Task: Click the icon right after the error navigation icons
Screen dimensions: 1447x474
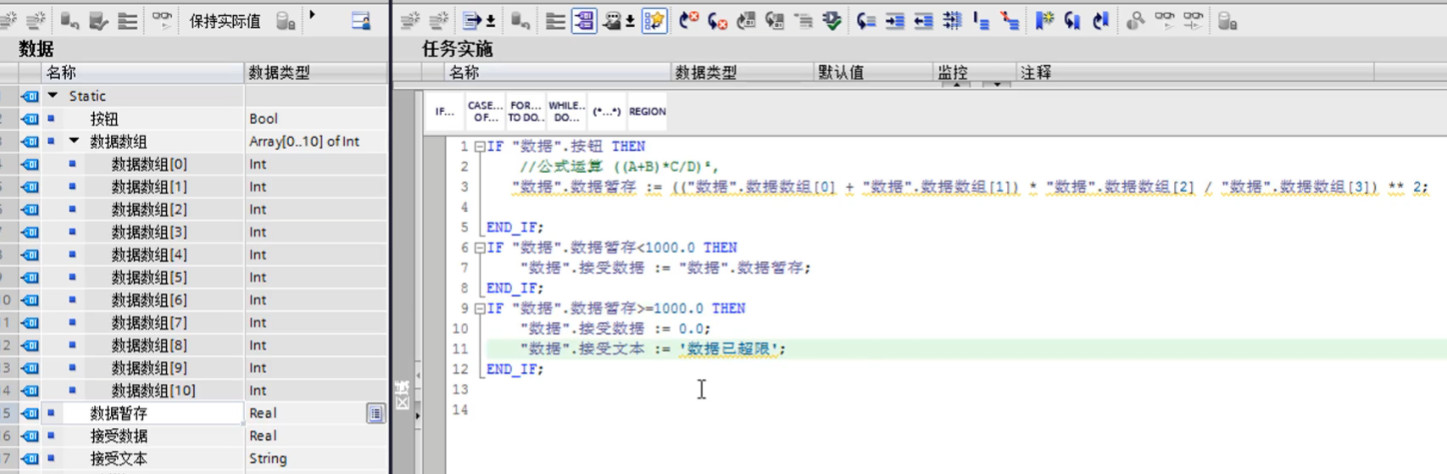Action: [745, 20]
